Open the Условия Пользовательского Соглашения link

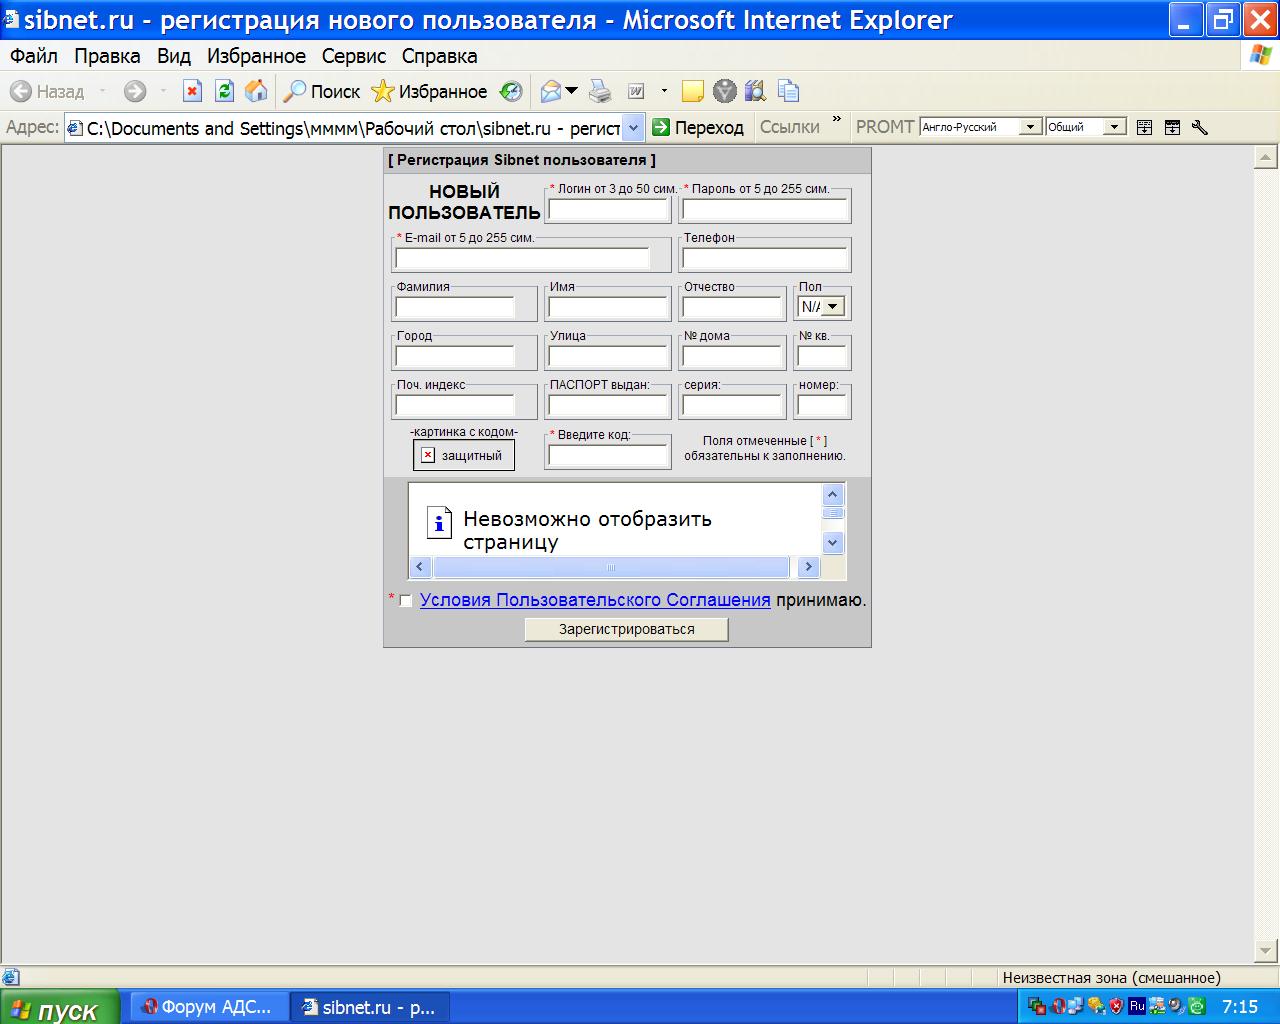tap(595, 600)
